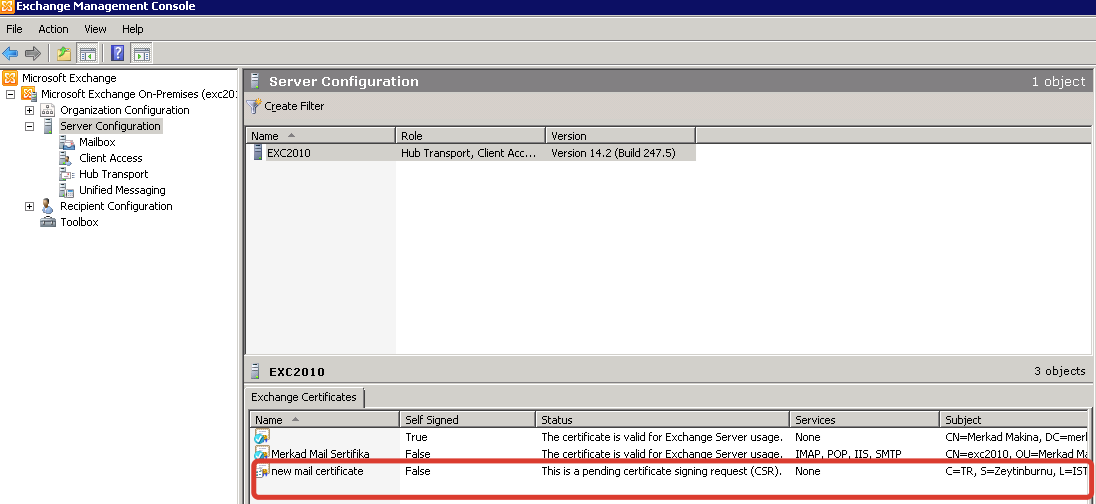Open the File menu

14,29
